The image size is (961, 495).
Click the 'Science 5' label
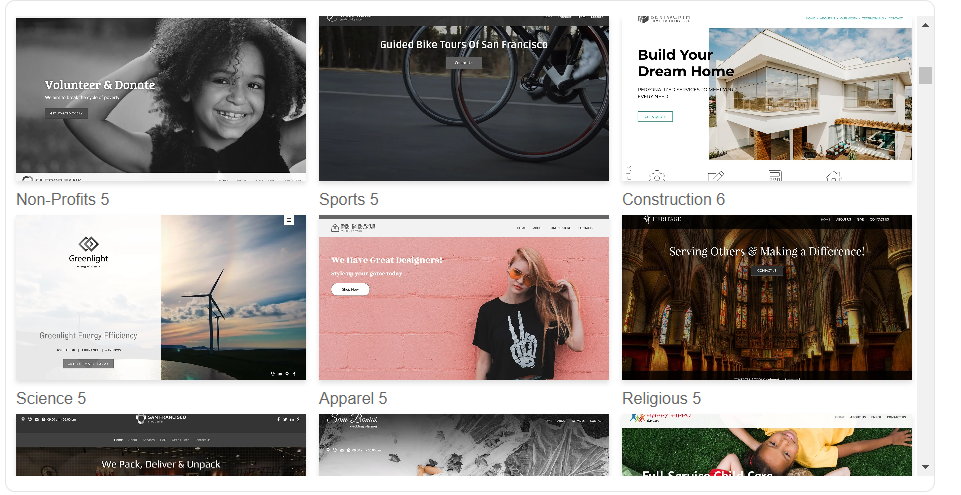point(51,398)
